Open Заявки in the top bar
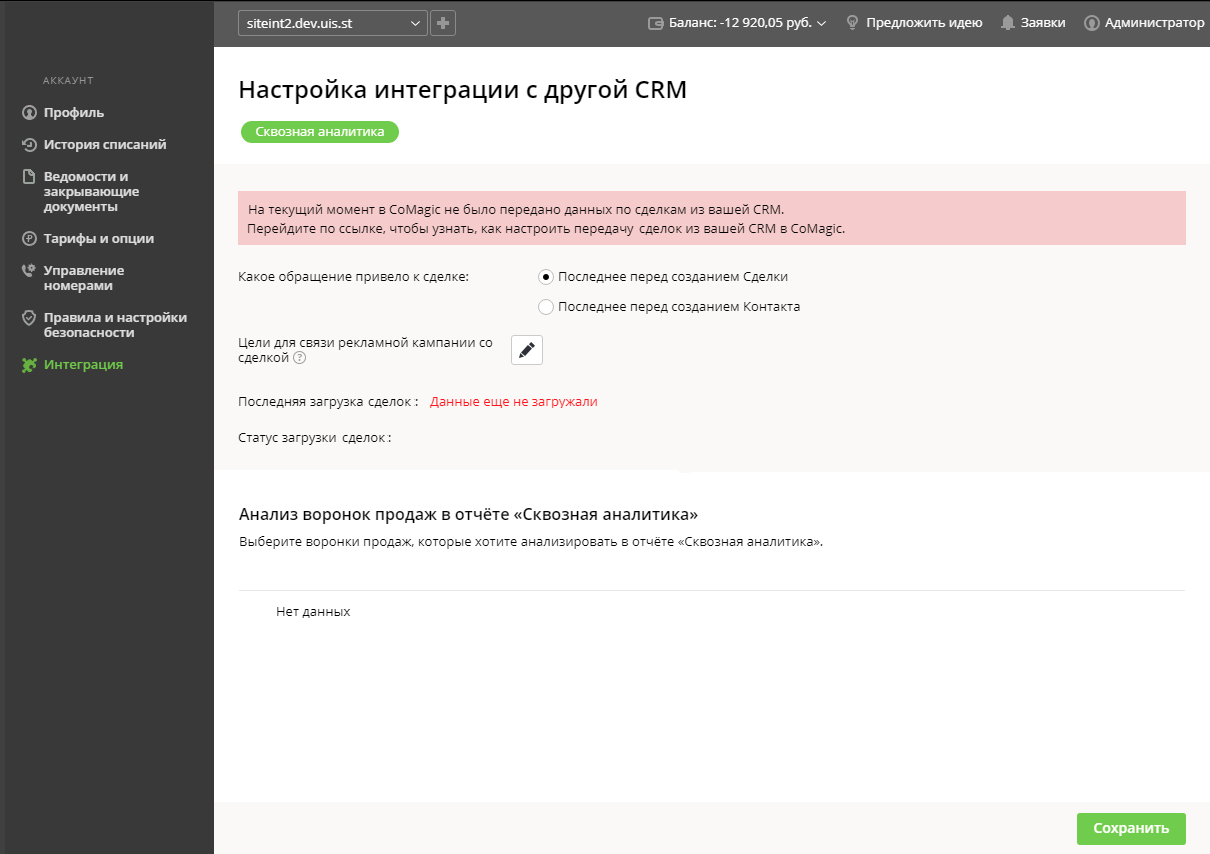Viewport: 1210px width, 854px height. [1033, 23]
